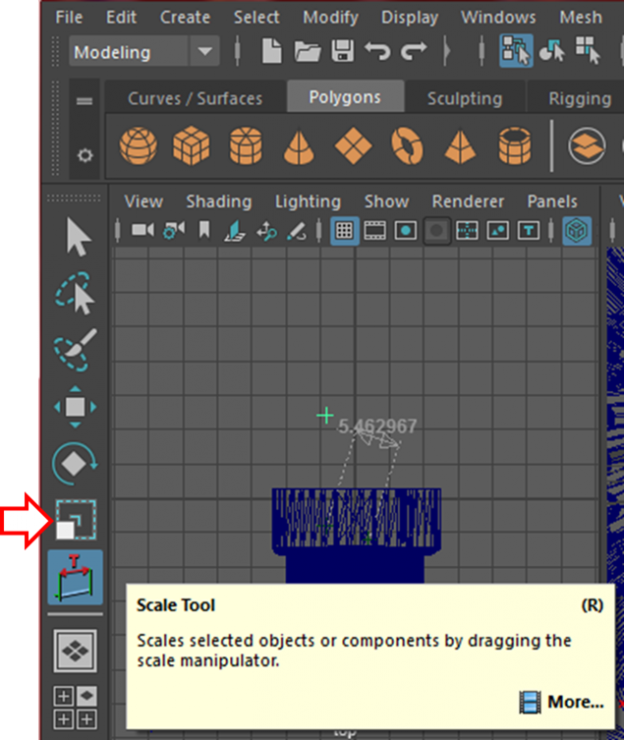Toggle the Safe Title display
The image size is (624, 740).
pyautogui.click(x=529, y=230)
